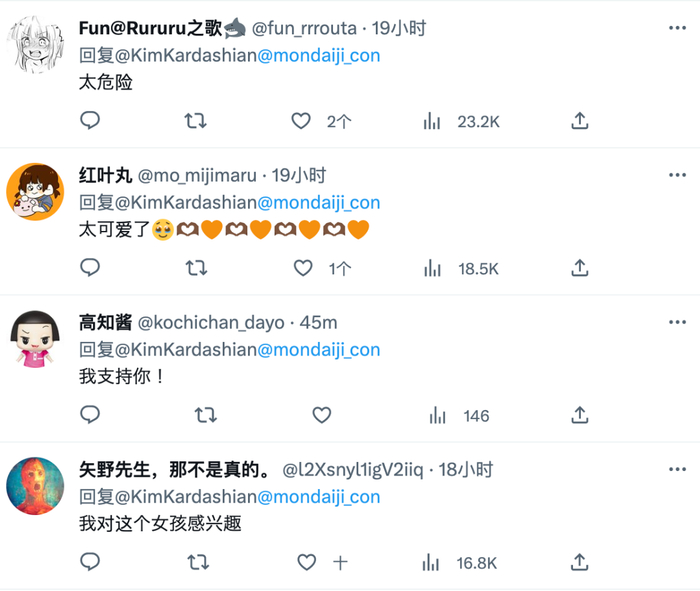Viewport: 700px width, 591px height.
Task: Retweet the 我对这个女孩感兴趣 tweet
Action: [198, 563]
